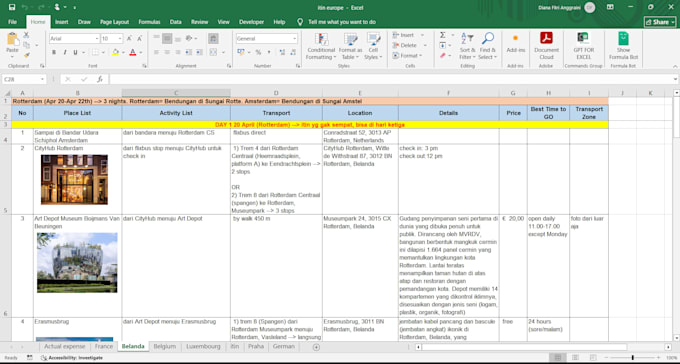Click Accessibility: Investigate in status bar
This screenshot has width=680, height=364.
click(72, 357)
